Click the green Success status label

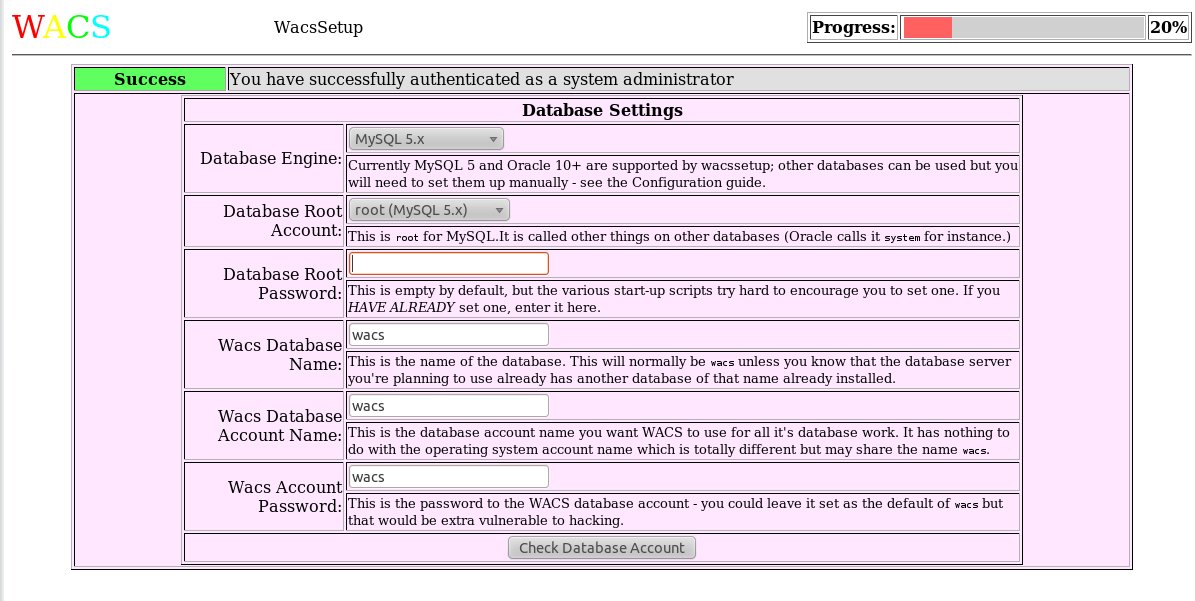click(150, 79)
